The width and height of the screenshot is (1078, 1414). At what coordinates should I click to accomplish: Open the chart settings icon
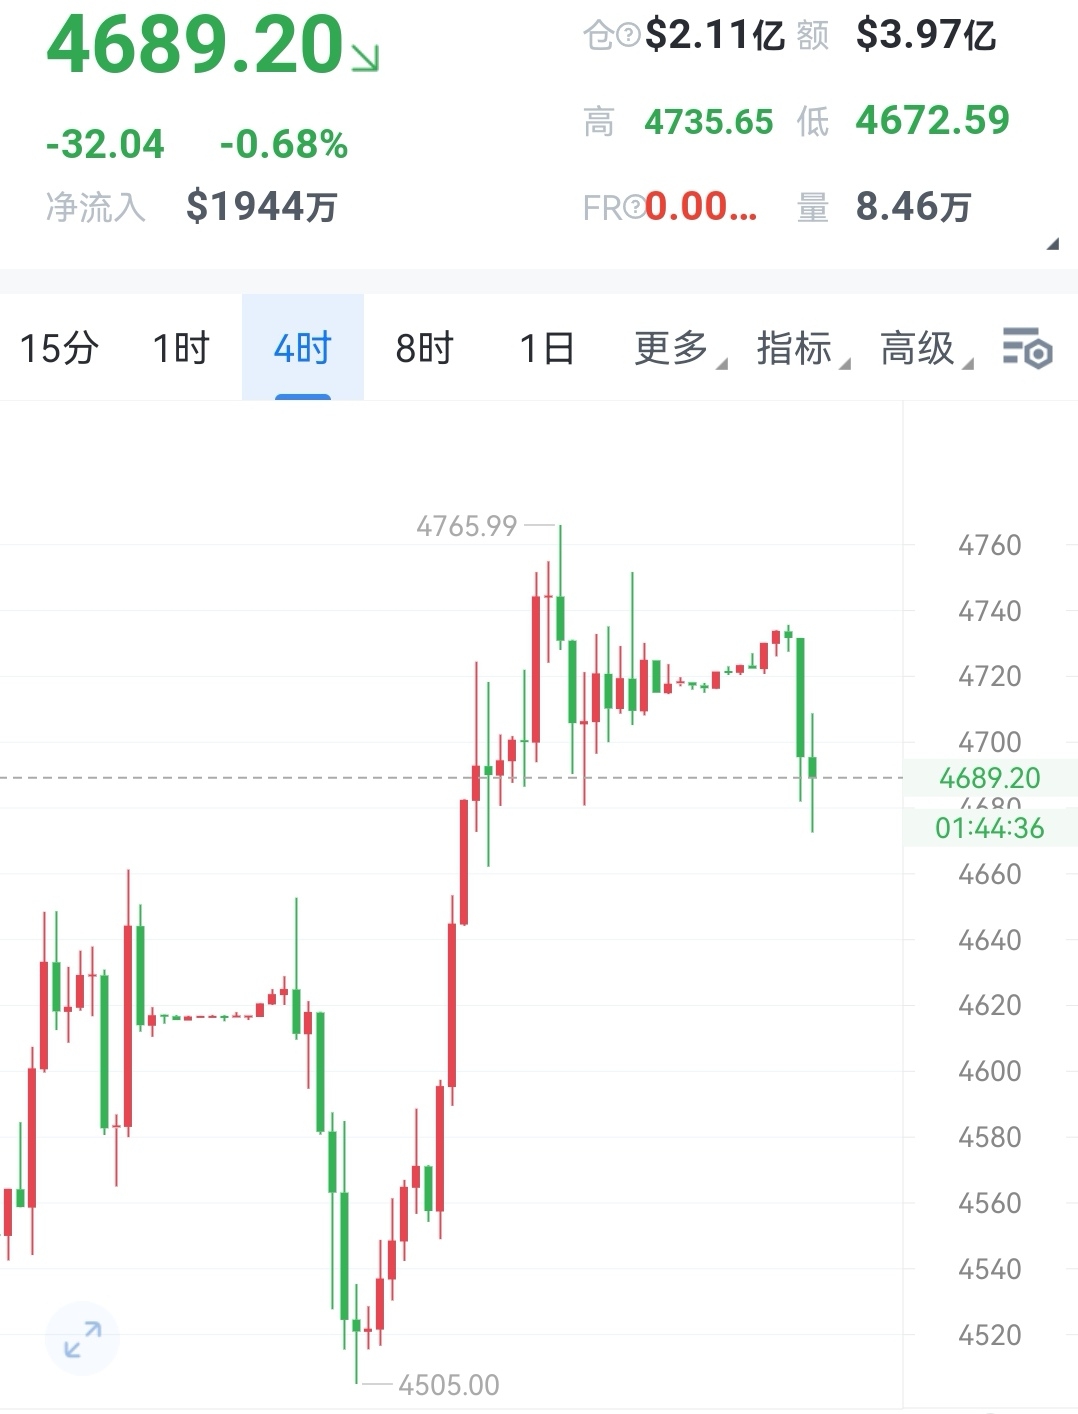[x=1027, y=348]
